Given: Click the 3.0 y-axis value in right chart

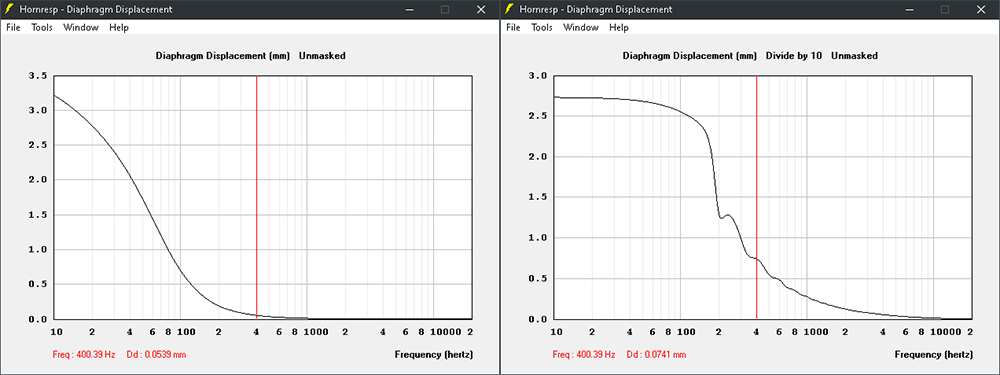Looking at the screenshot, I should (539, 76).
